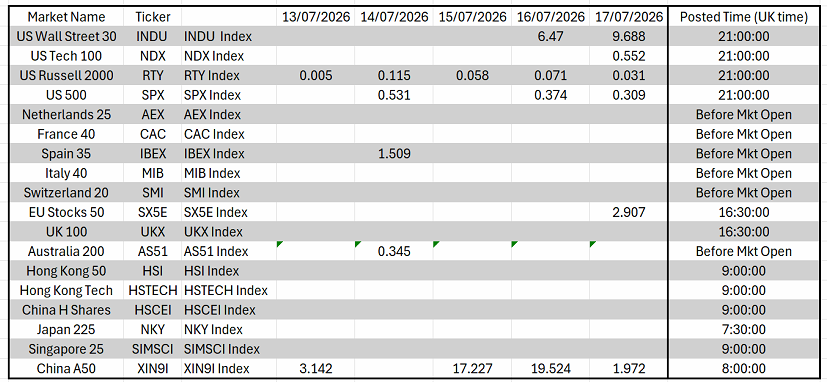Select the 'US Russell 2000' cell

tap(66, 75)
